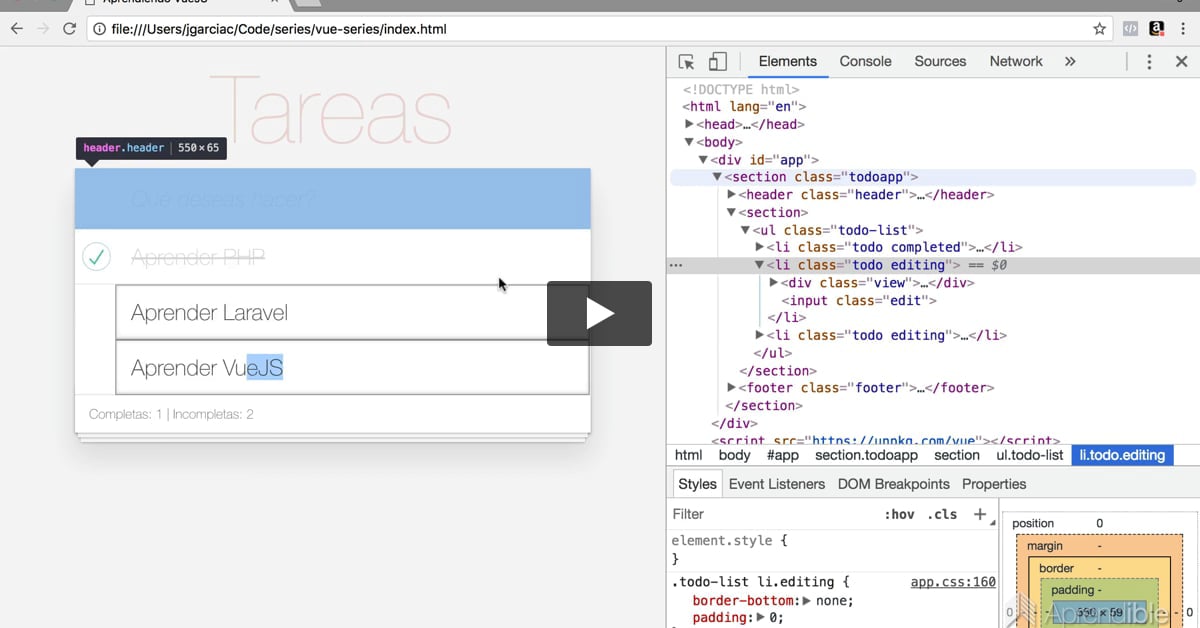Screen dimensions: 1200x628
Task: Click the Aprender VueJS edit field
Action: click(352, 368)
